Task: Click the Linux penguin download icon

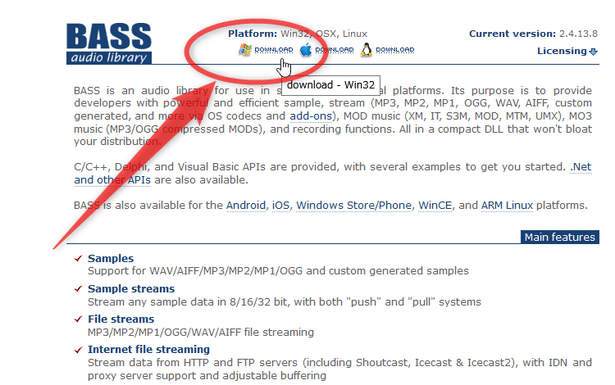Action: point(366,50)
